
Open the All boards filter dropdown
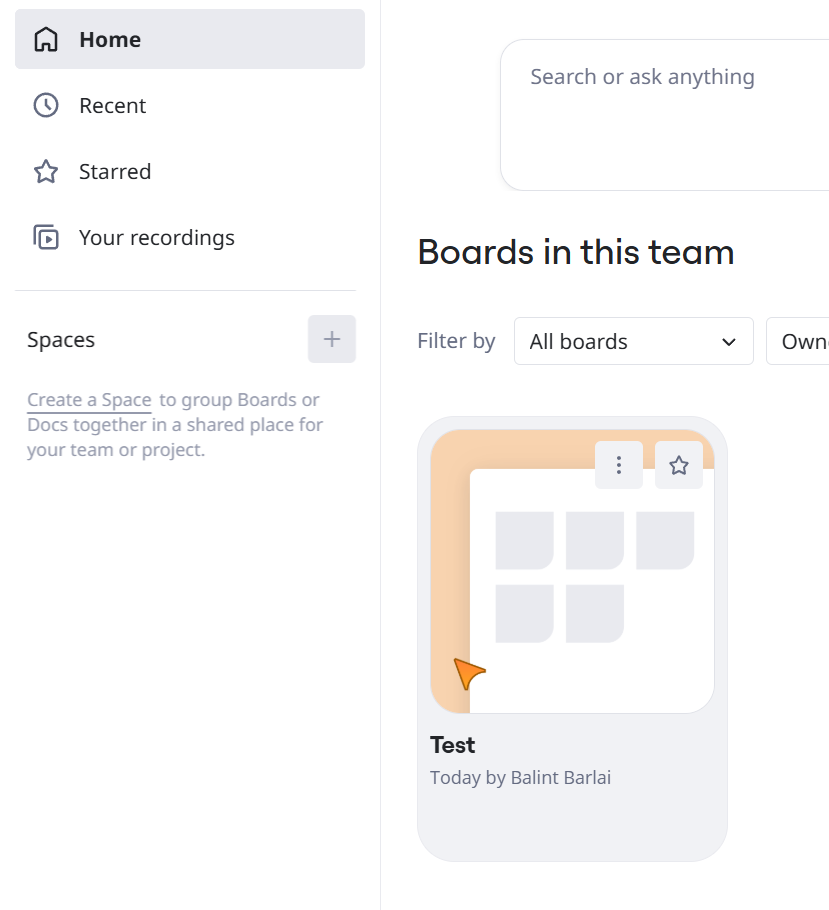[x=633, y=341]
